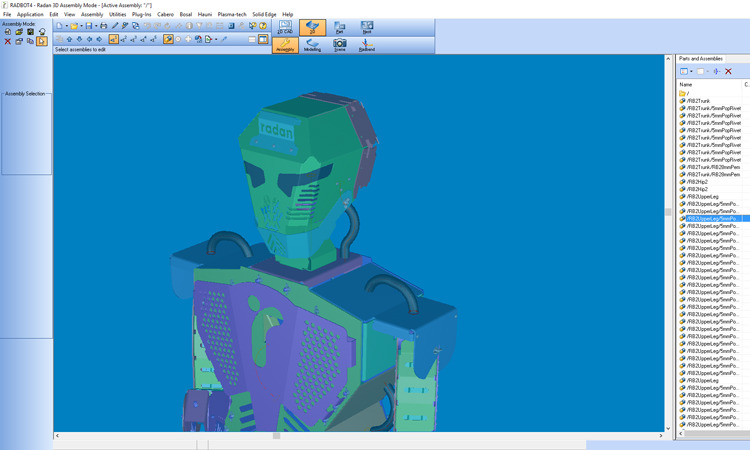Select the Assembly wrench mode button
750x450 pixels.
285,45
